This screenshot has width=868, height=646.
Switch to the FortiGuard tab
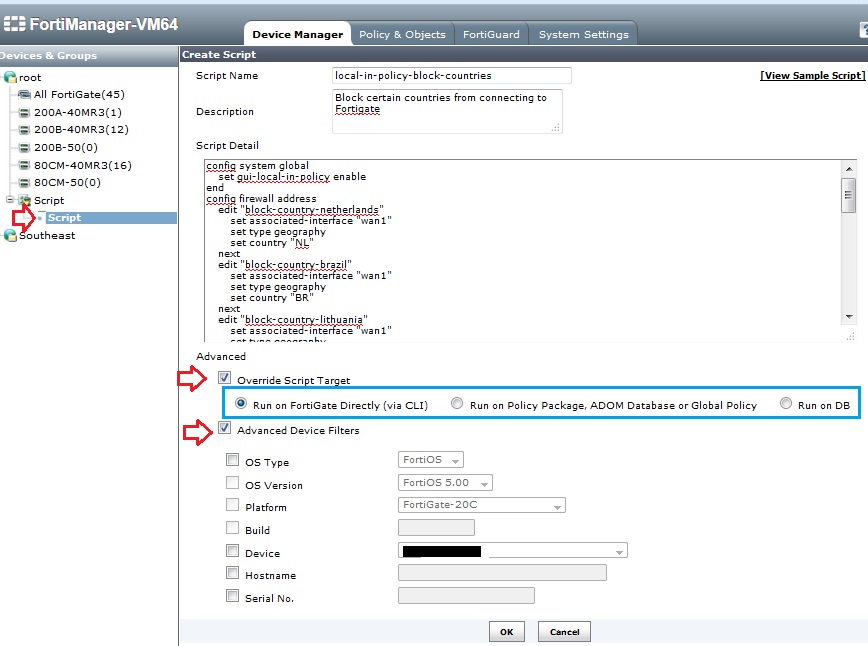[491, 34]
